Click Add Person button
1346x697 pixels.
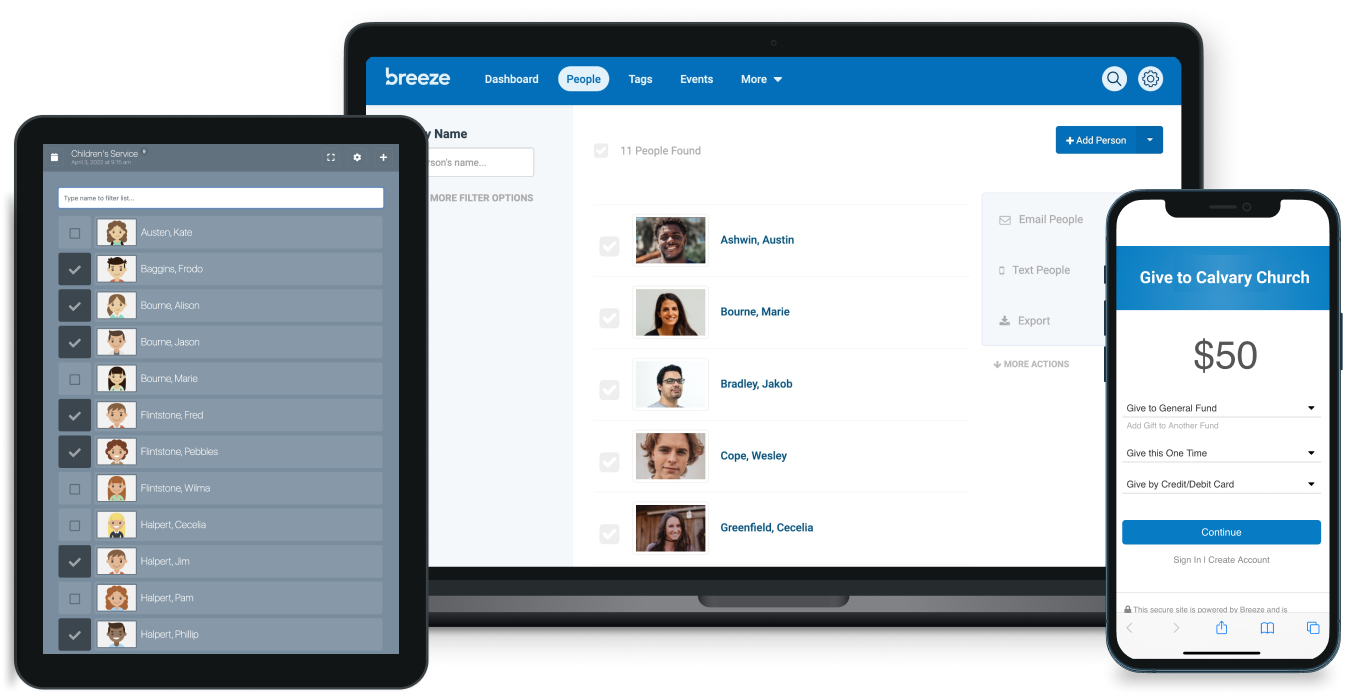[1096, 140]
